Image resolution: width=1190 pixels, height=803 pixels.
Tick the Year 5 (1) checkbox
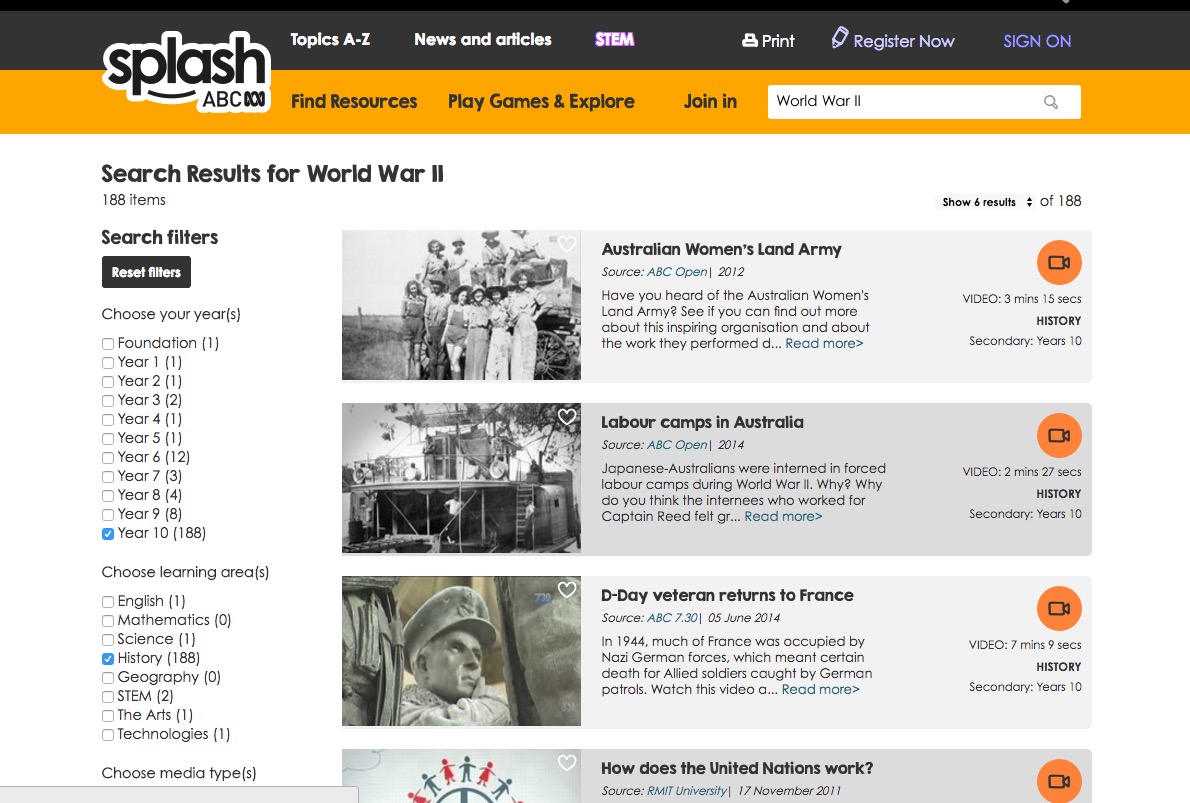pos(108,439)
